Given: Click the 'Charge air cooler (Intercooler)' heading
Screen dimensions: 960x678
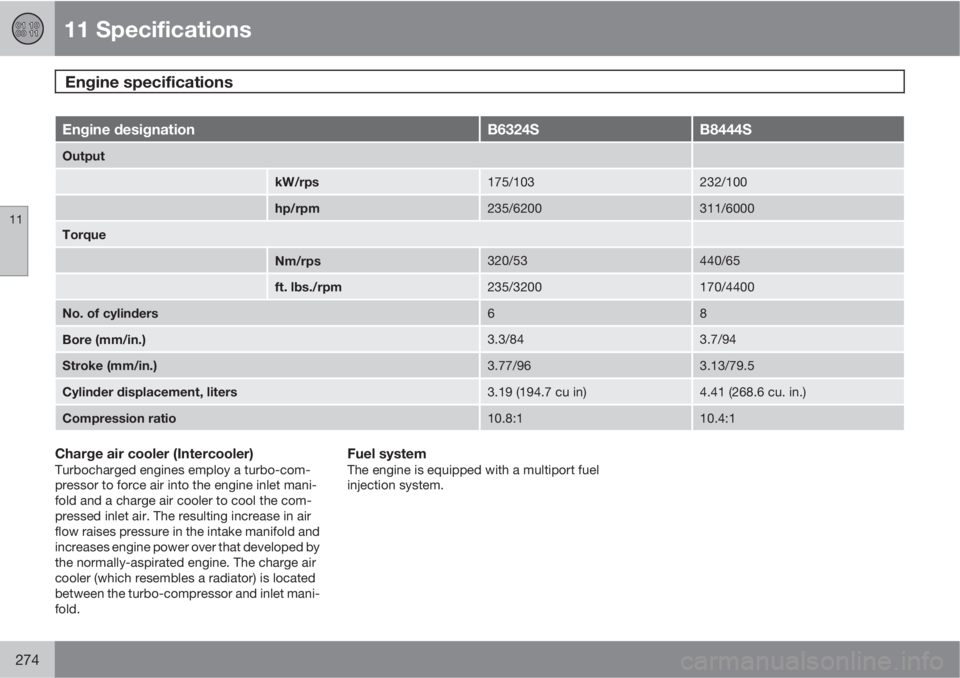Looking at the screenshot, I should coord(154,454).
